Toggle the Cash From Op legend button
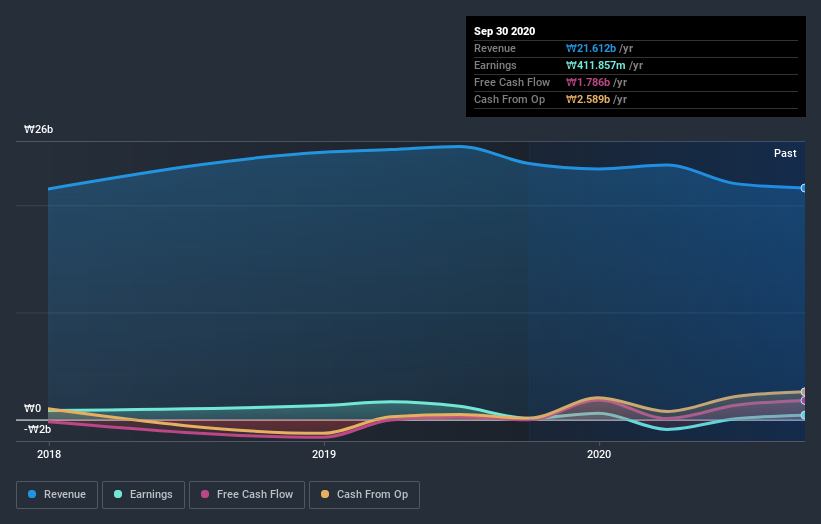 click(x=364, y=495)
